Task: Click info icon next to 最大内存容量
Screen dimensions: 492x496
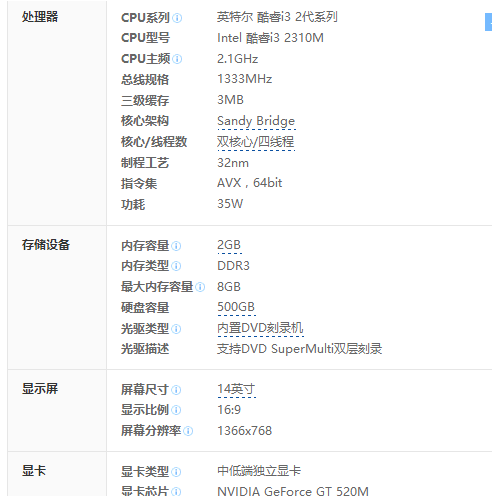Action: tap(200, 287)
